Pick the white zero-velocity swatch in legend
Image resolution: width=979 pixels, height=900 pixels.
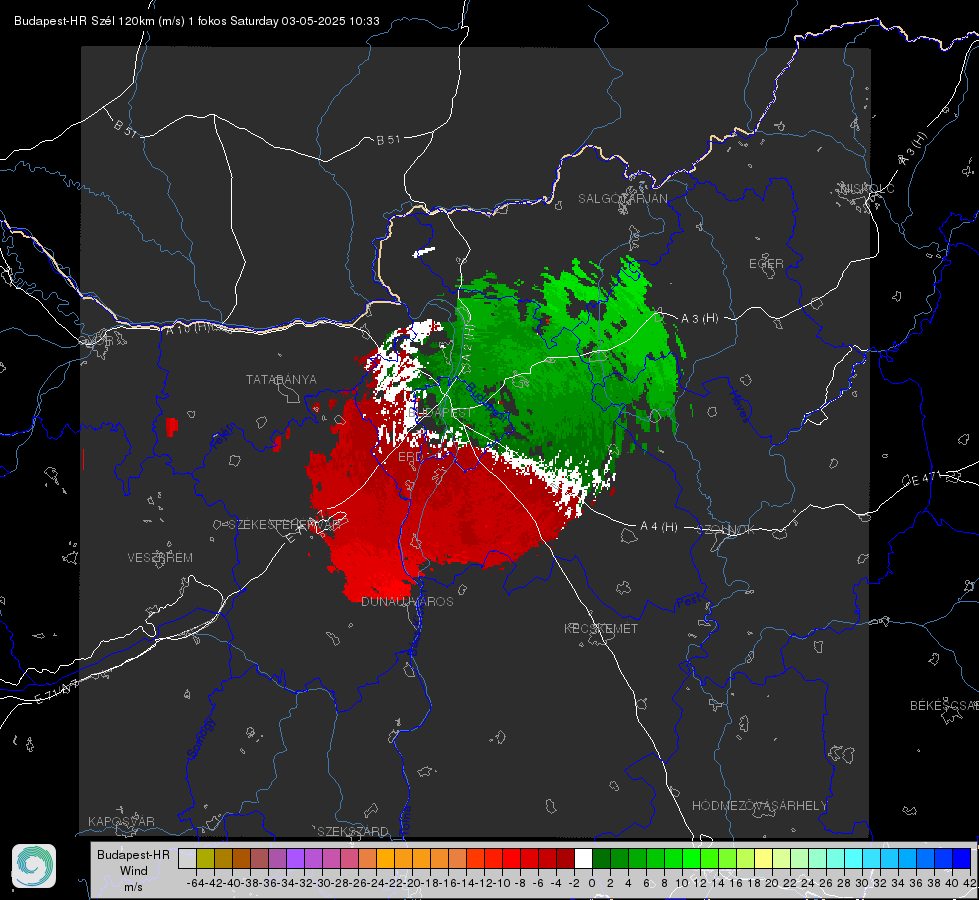(x=583, y=858)
